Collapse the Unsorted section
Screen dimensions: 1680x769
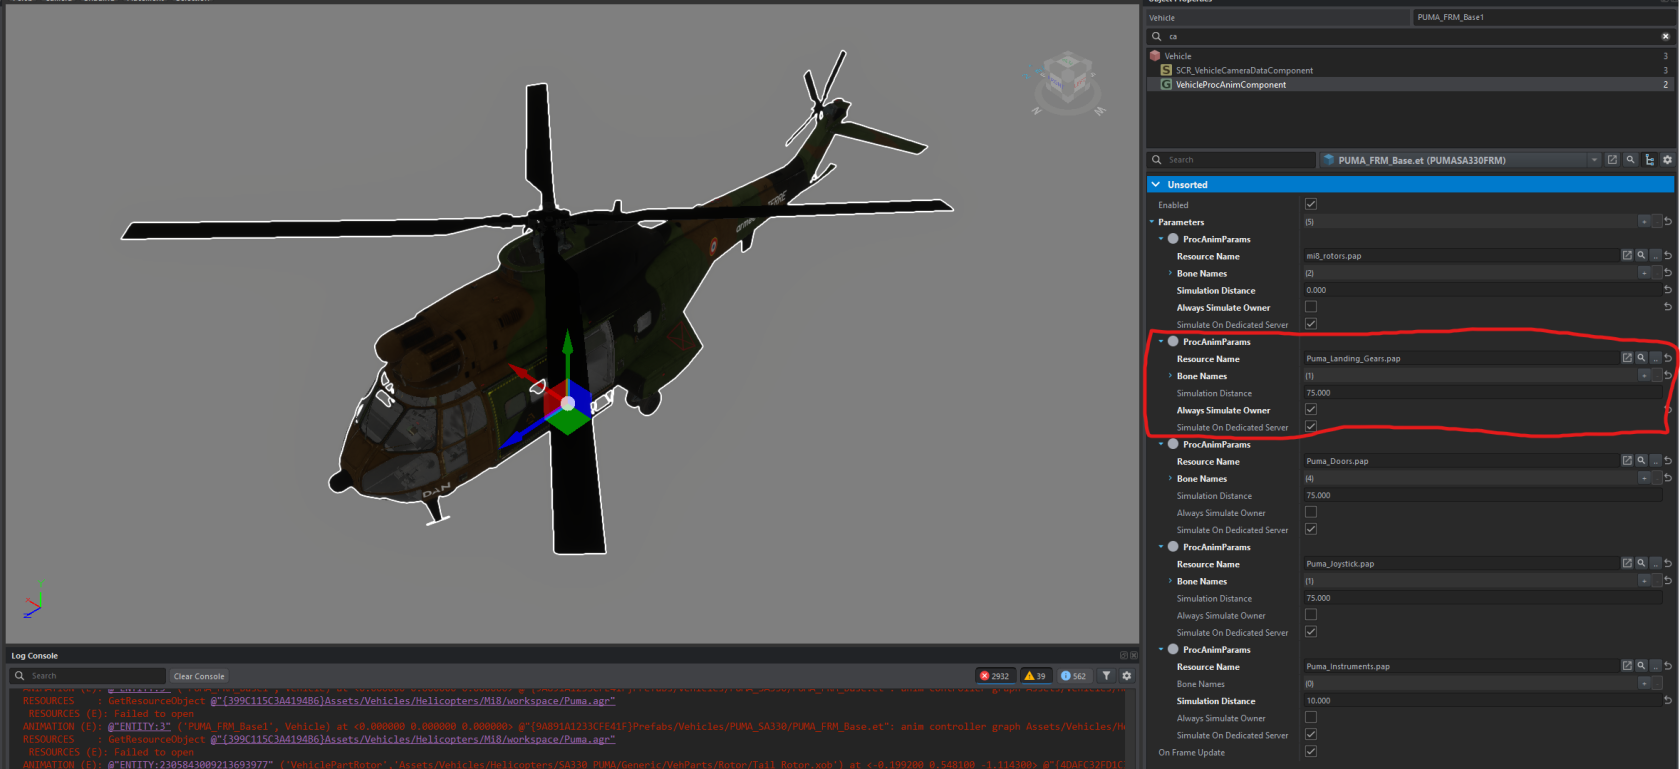coord(1156,185)
